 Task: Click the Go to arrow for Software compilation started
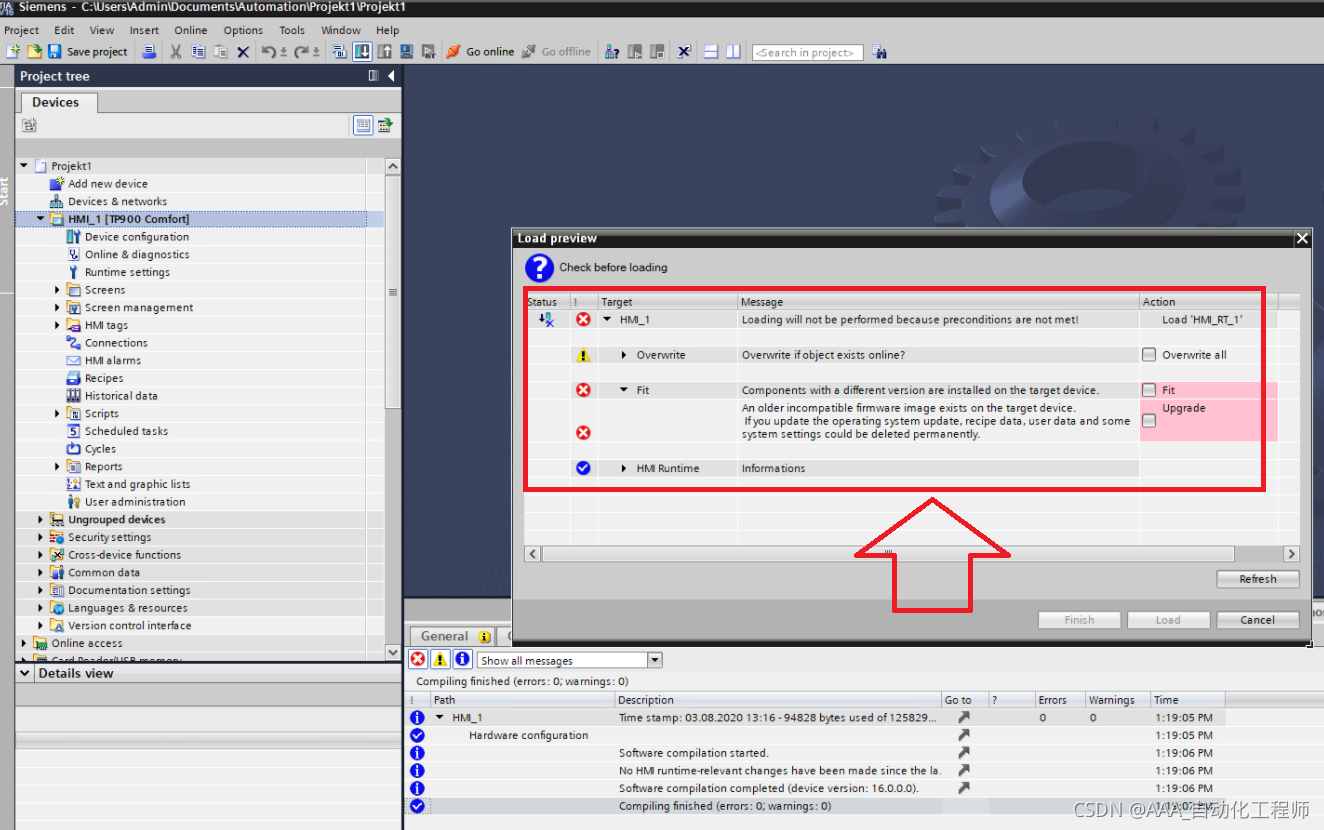[963, 753]
